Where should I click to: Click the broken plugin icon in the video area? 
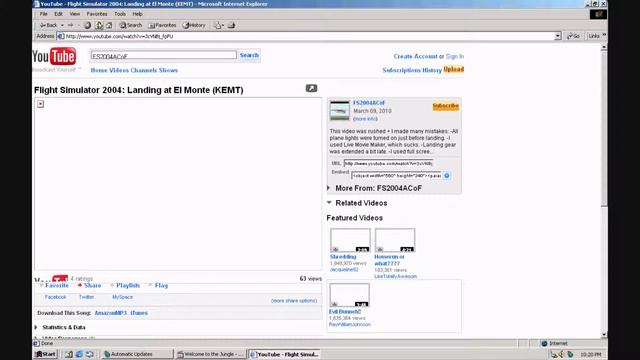click(40, 104)
